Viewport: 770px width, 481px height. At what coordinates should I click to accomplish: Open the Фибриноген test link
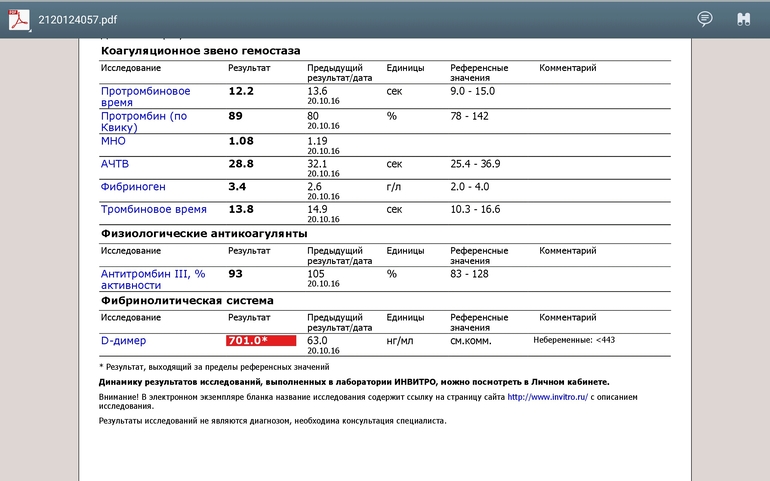(x=133, y=186)
